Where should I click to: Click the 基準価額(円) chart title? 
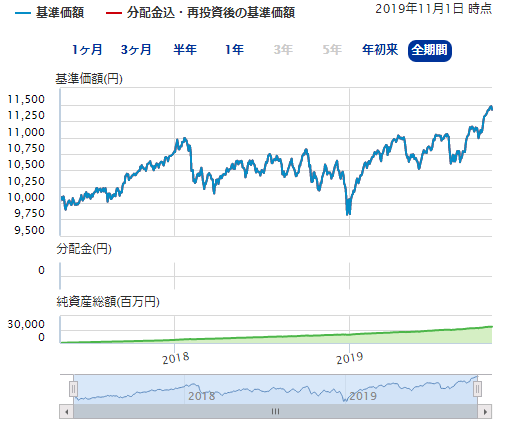(x=89, y=79)
